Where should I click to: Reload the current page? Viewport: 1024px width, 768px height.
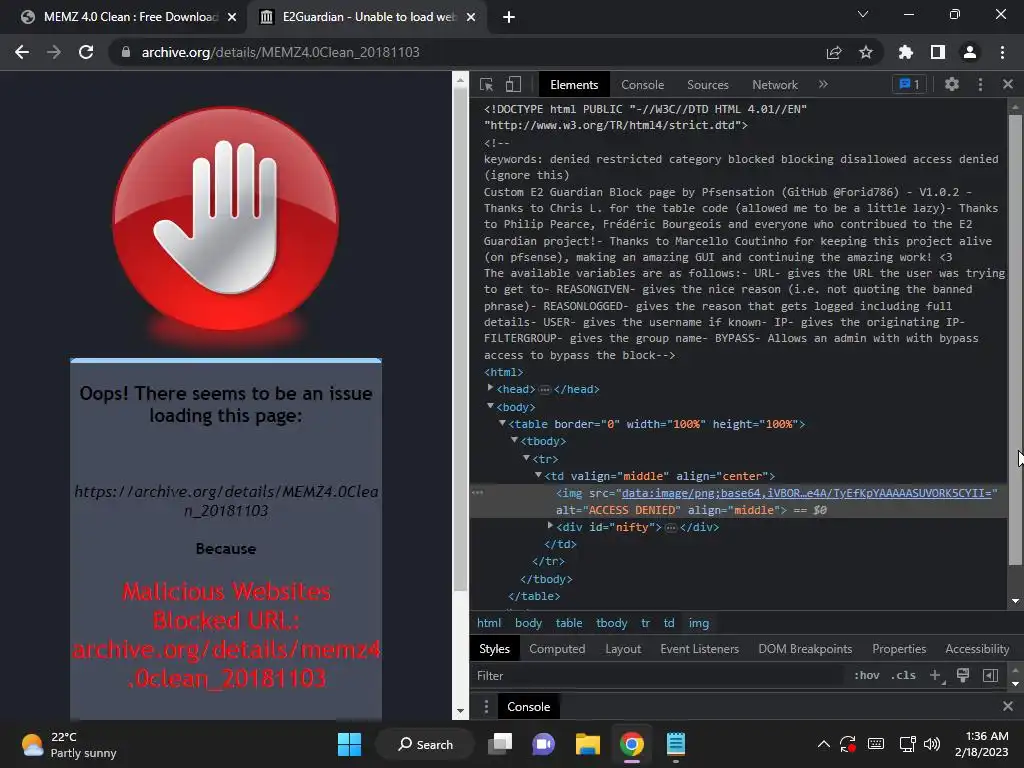coord(86,52)
